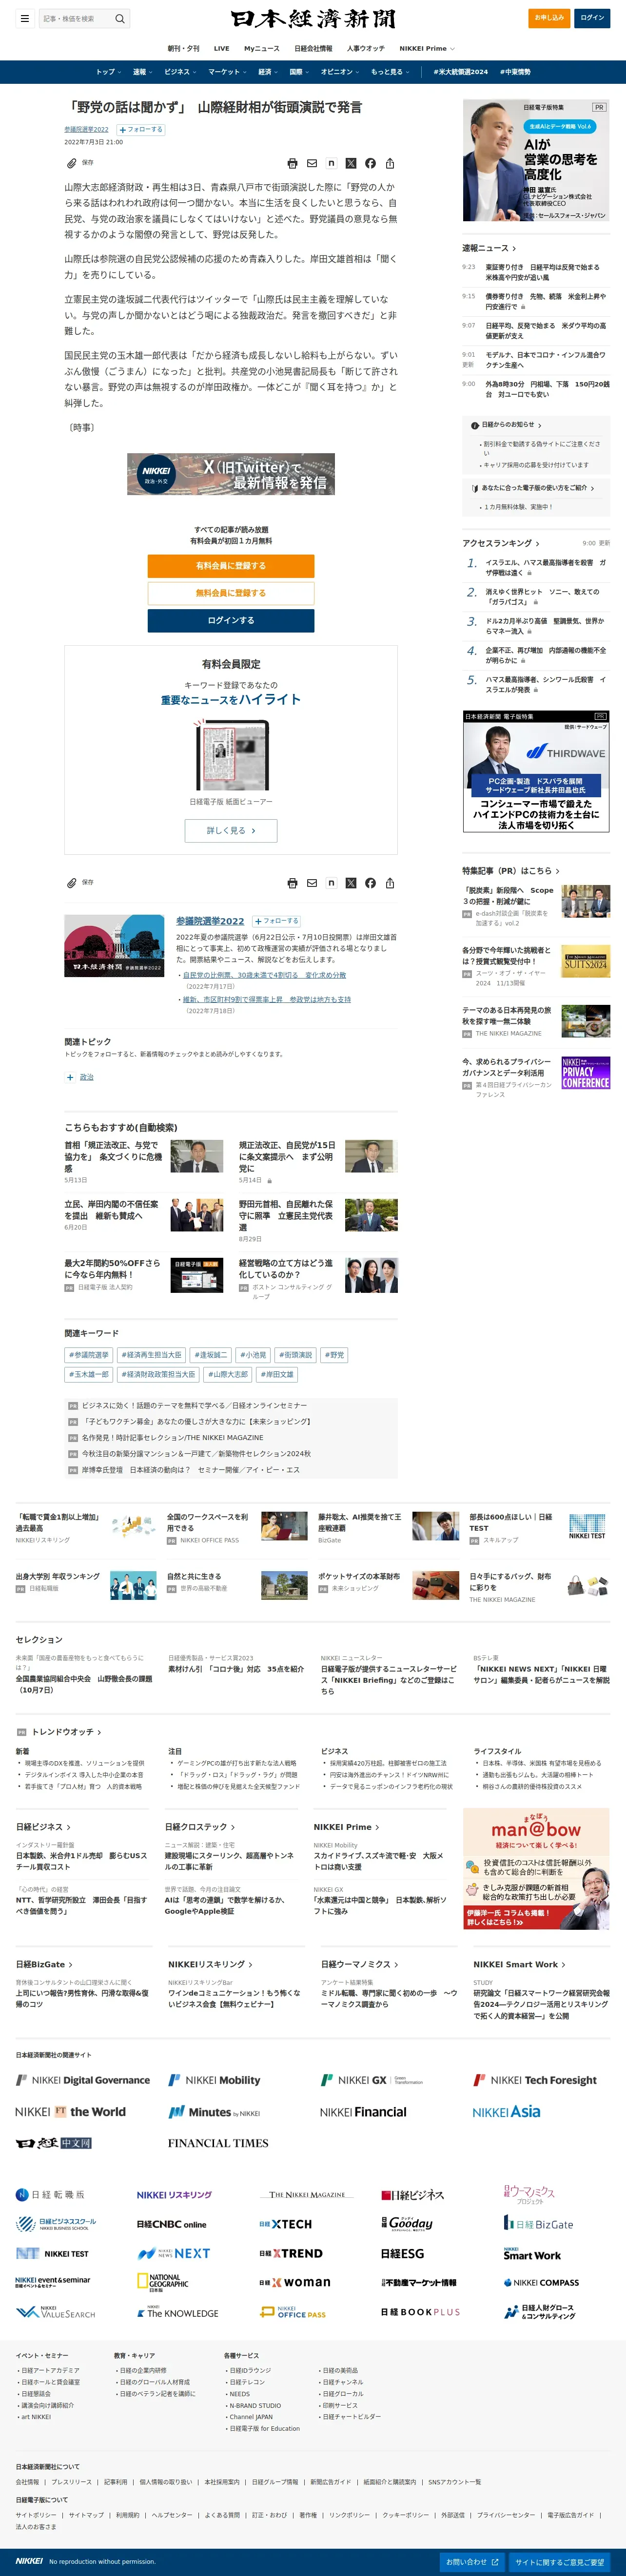Viewport: 626px width, 2576px height.
Task: Click the print icon below the article body
Action: coord(292,883)
